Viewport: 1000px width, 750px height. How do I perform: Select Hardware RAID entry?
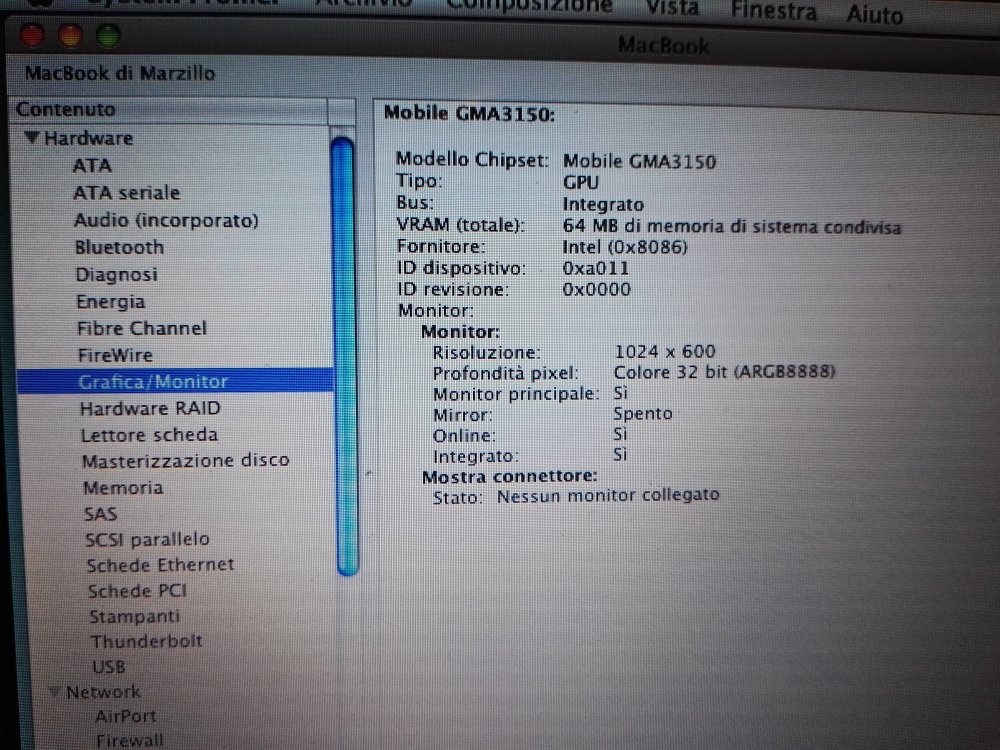[150, 408]
